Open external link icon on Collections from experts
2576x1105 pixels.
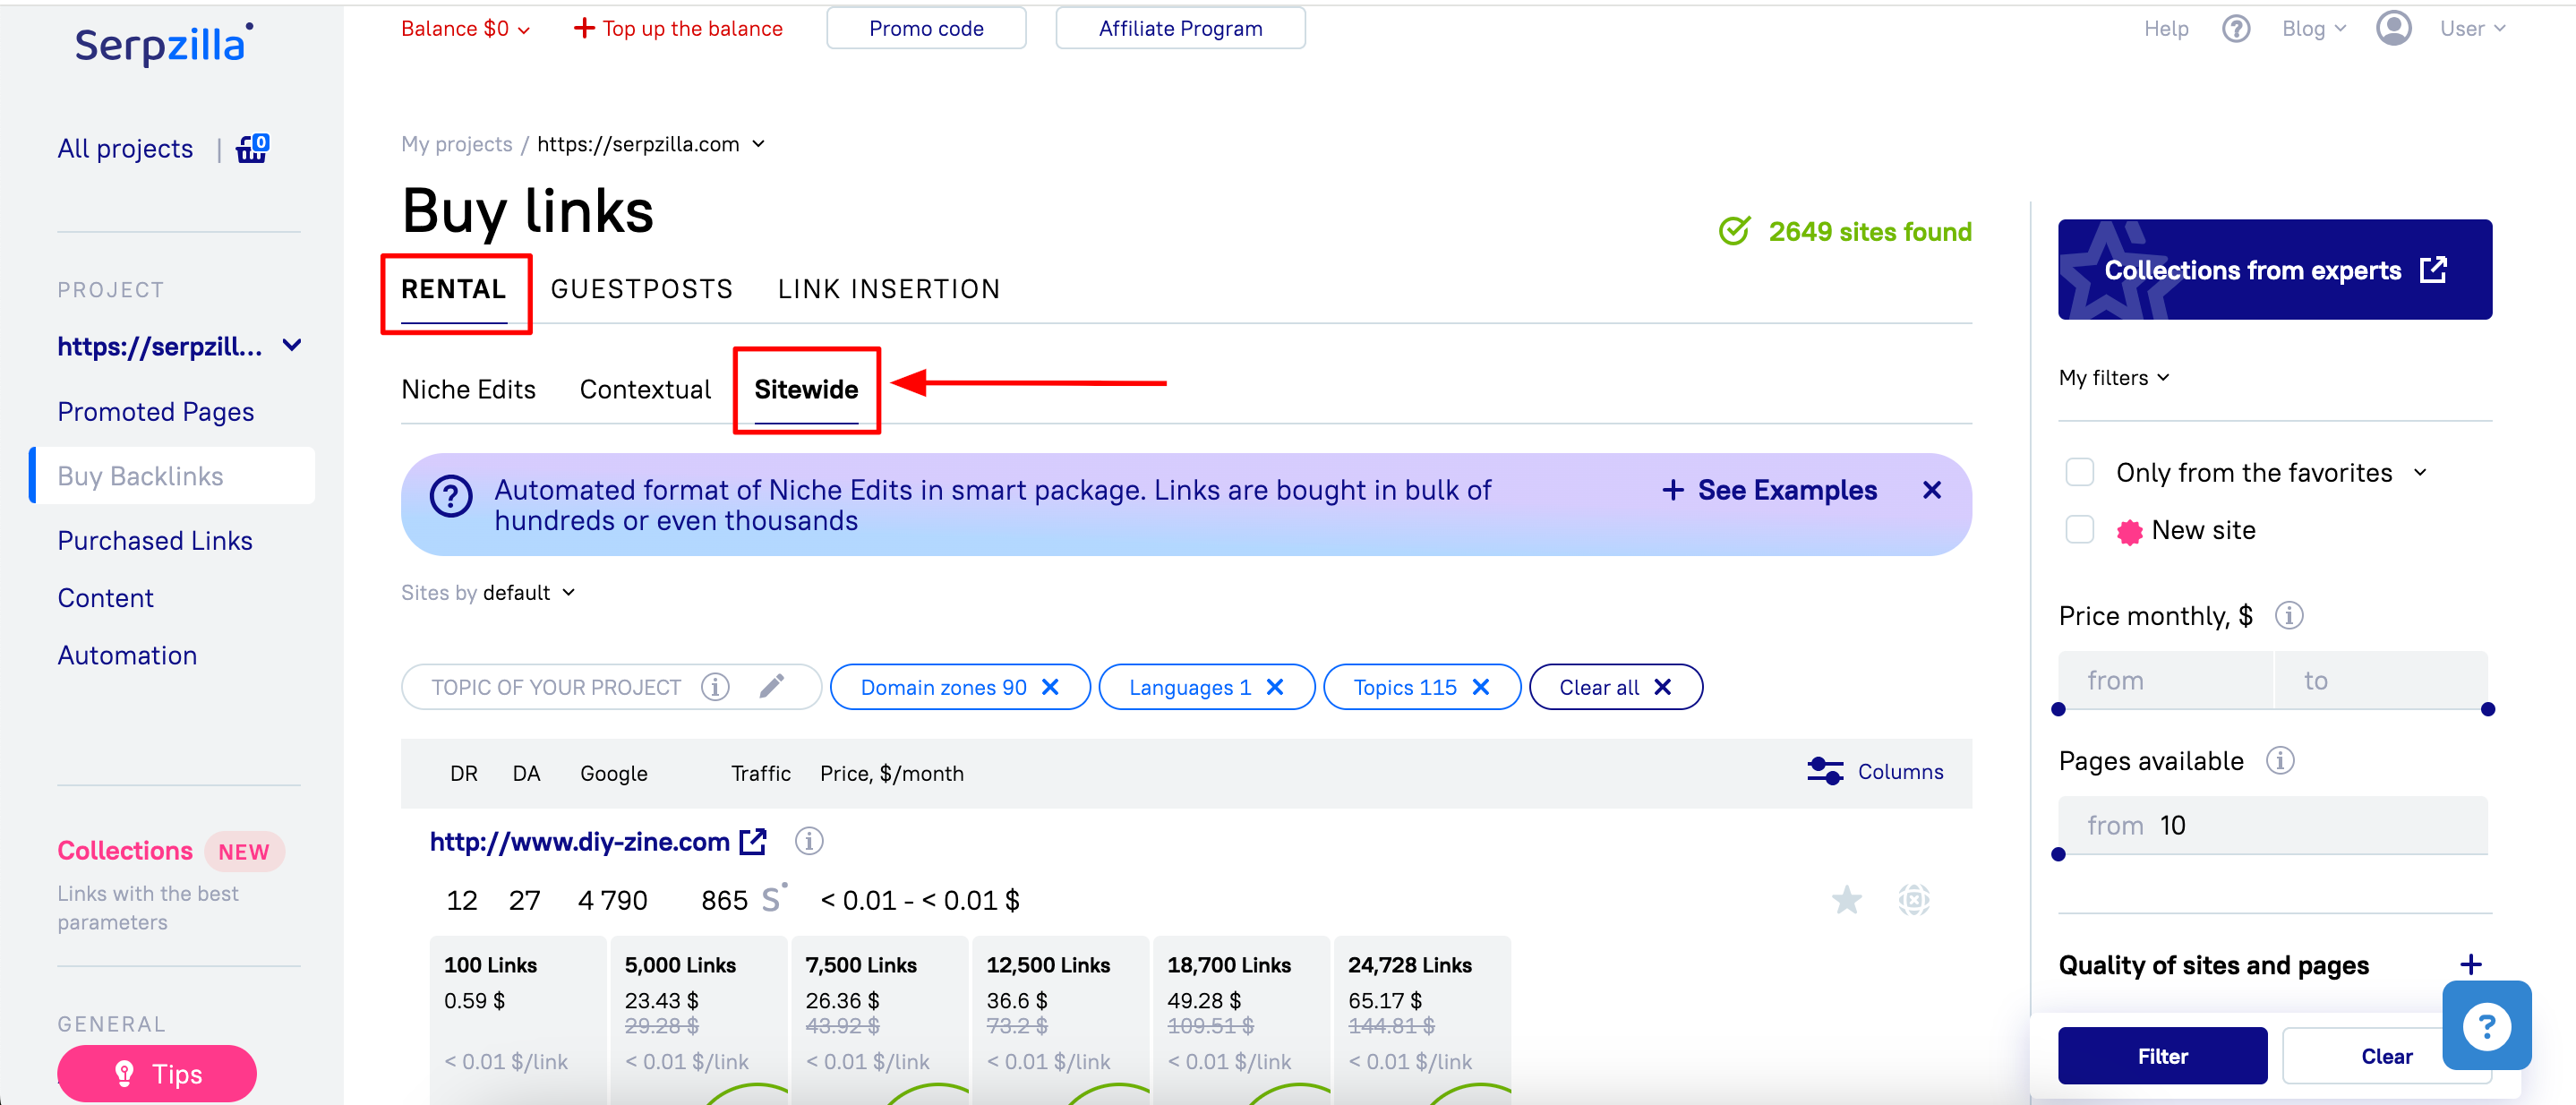coord(2433,270)
